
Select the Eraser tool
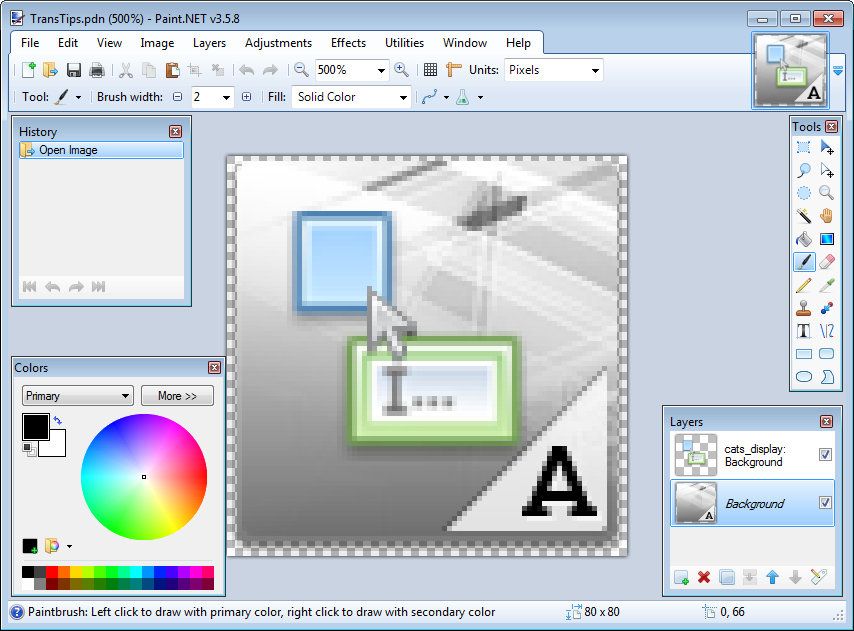(827, 262)
